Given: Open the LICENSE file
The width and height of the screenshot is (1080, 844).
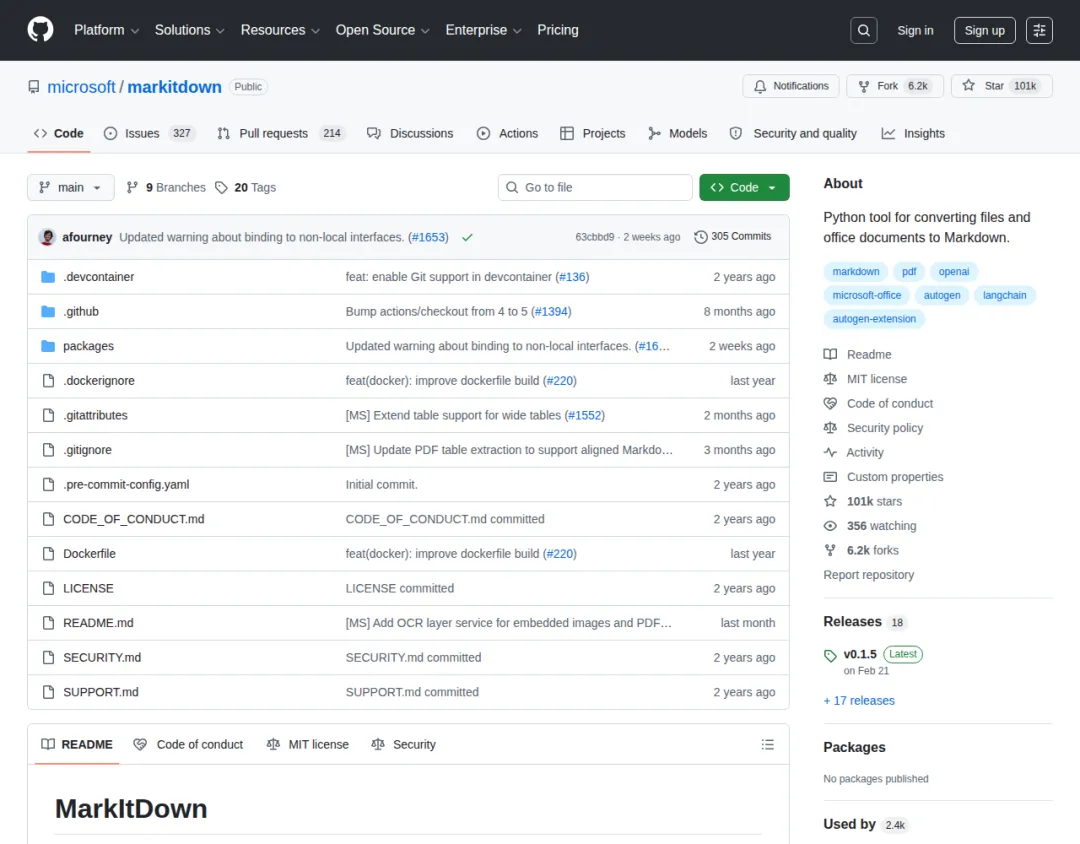Looking at the screenshot, I should tap(88, 588).
